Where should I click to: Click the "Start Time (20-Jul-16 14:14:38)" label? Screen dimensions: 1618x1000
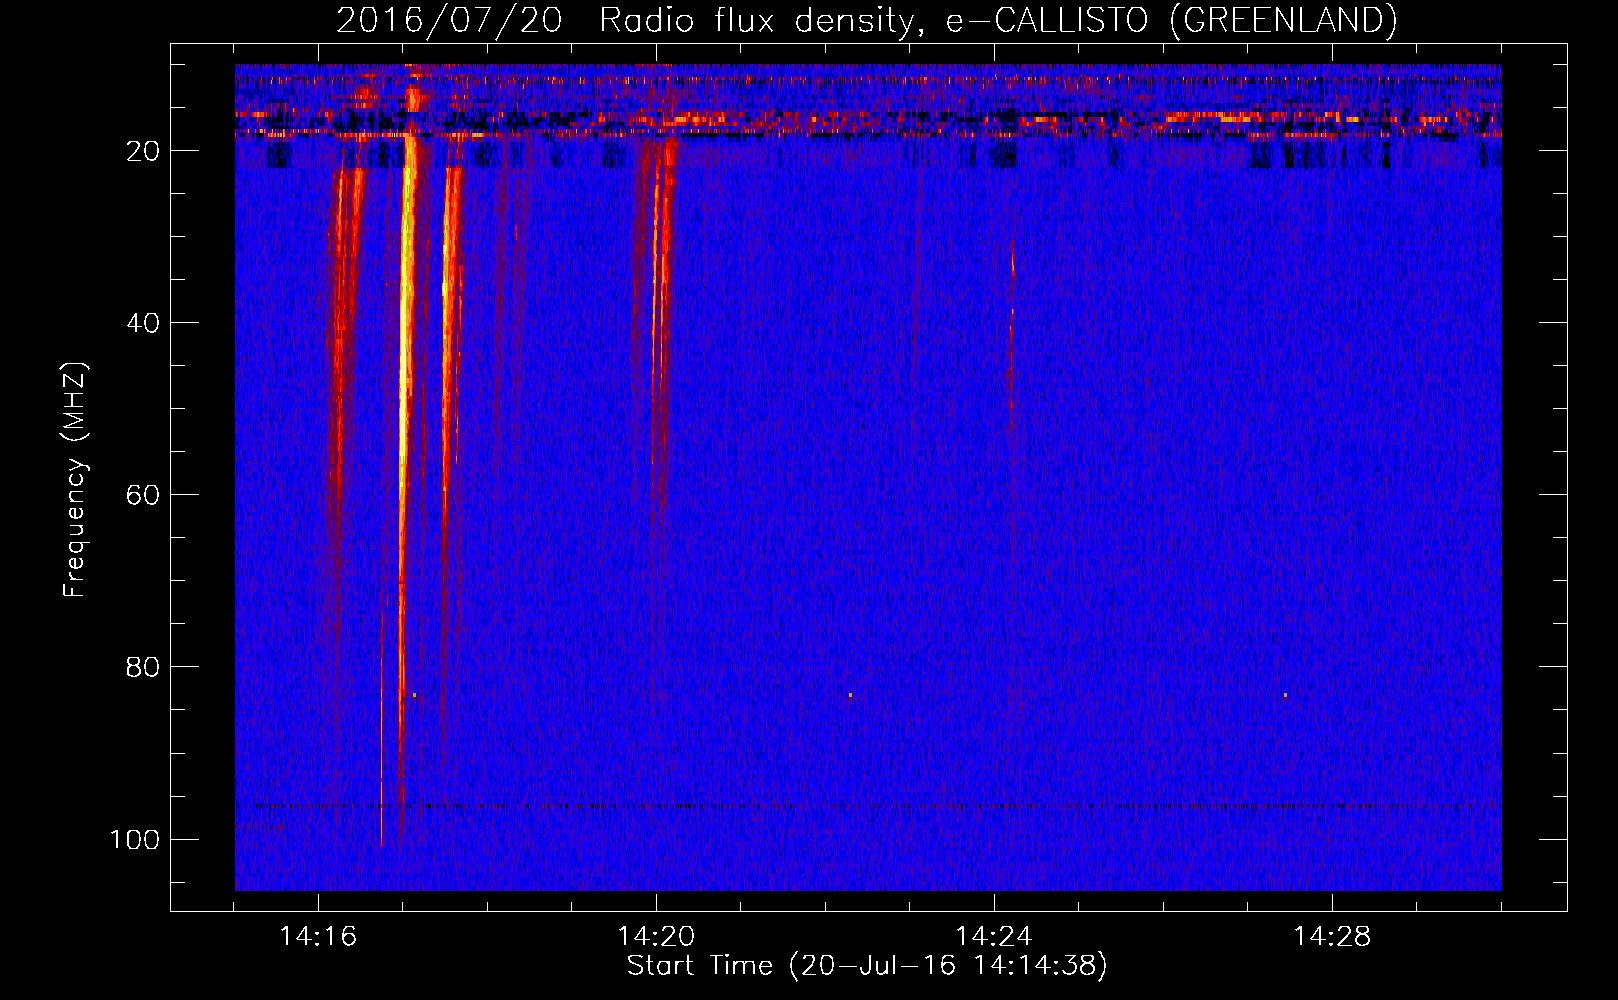(867, 966)
